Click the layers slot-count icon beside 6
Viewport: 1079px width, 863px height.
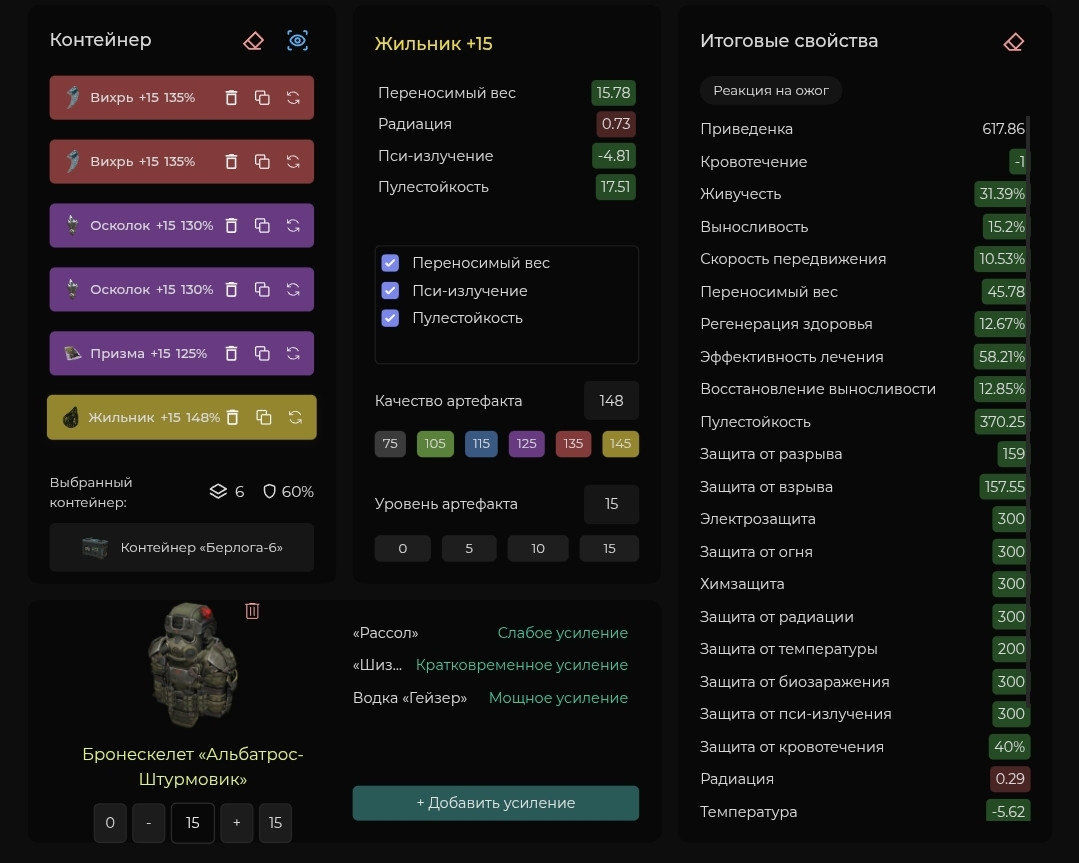click(x=218, y=491)
